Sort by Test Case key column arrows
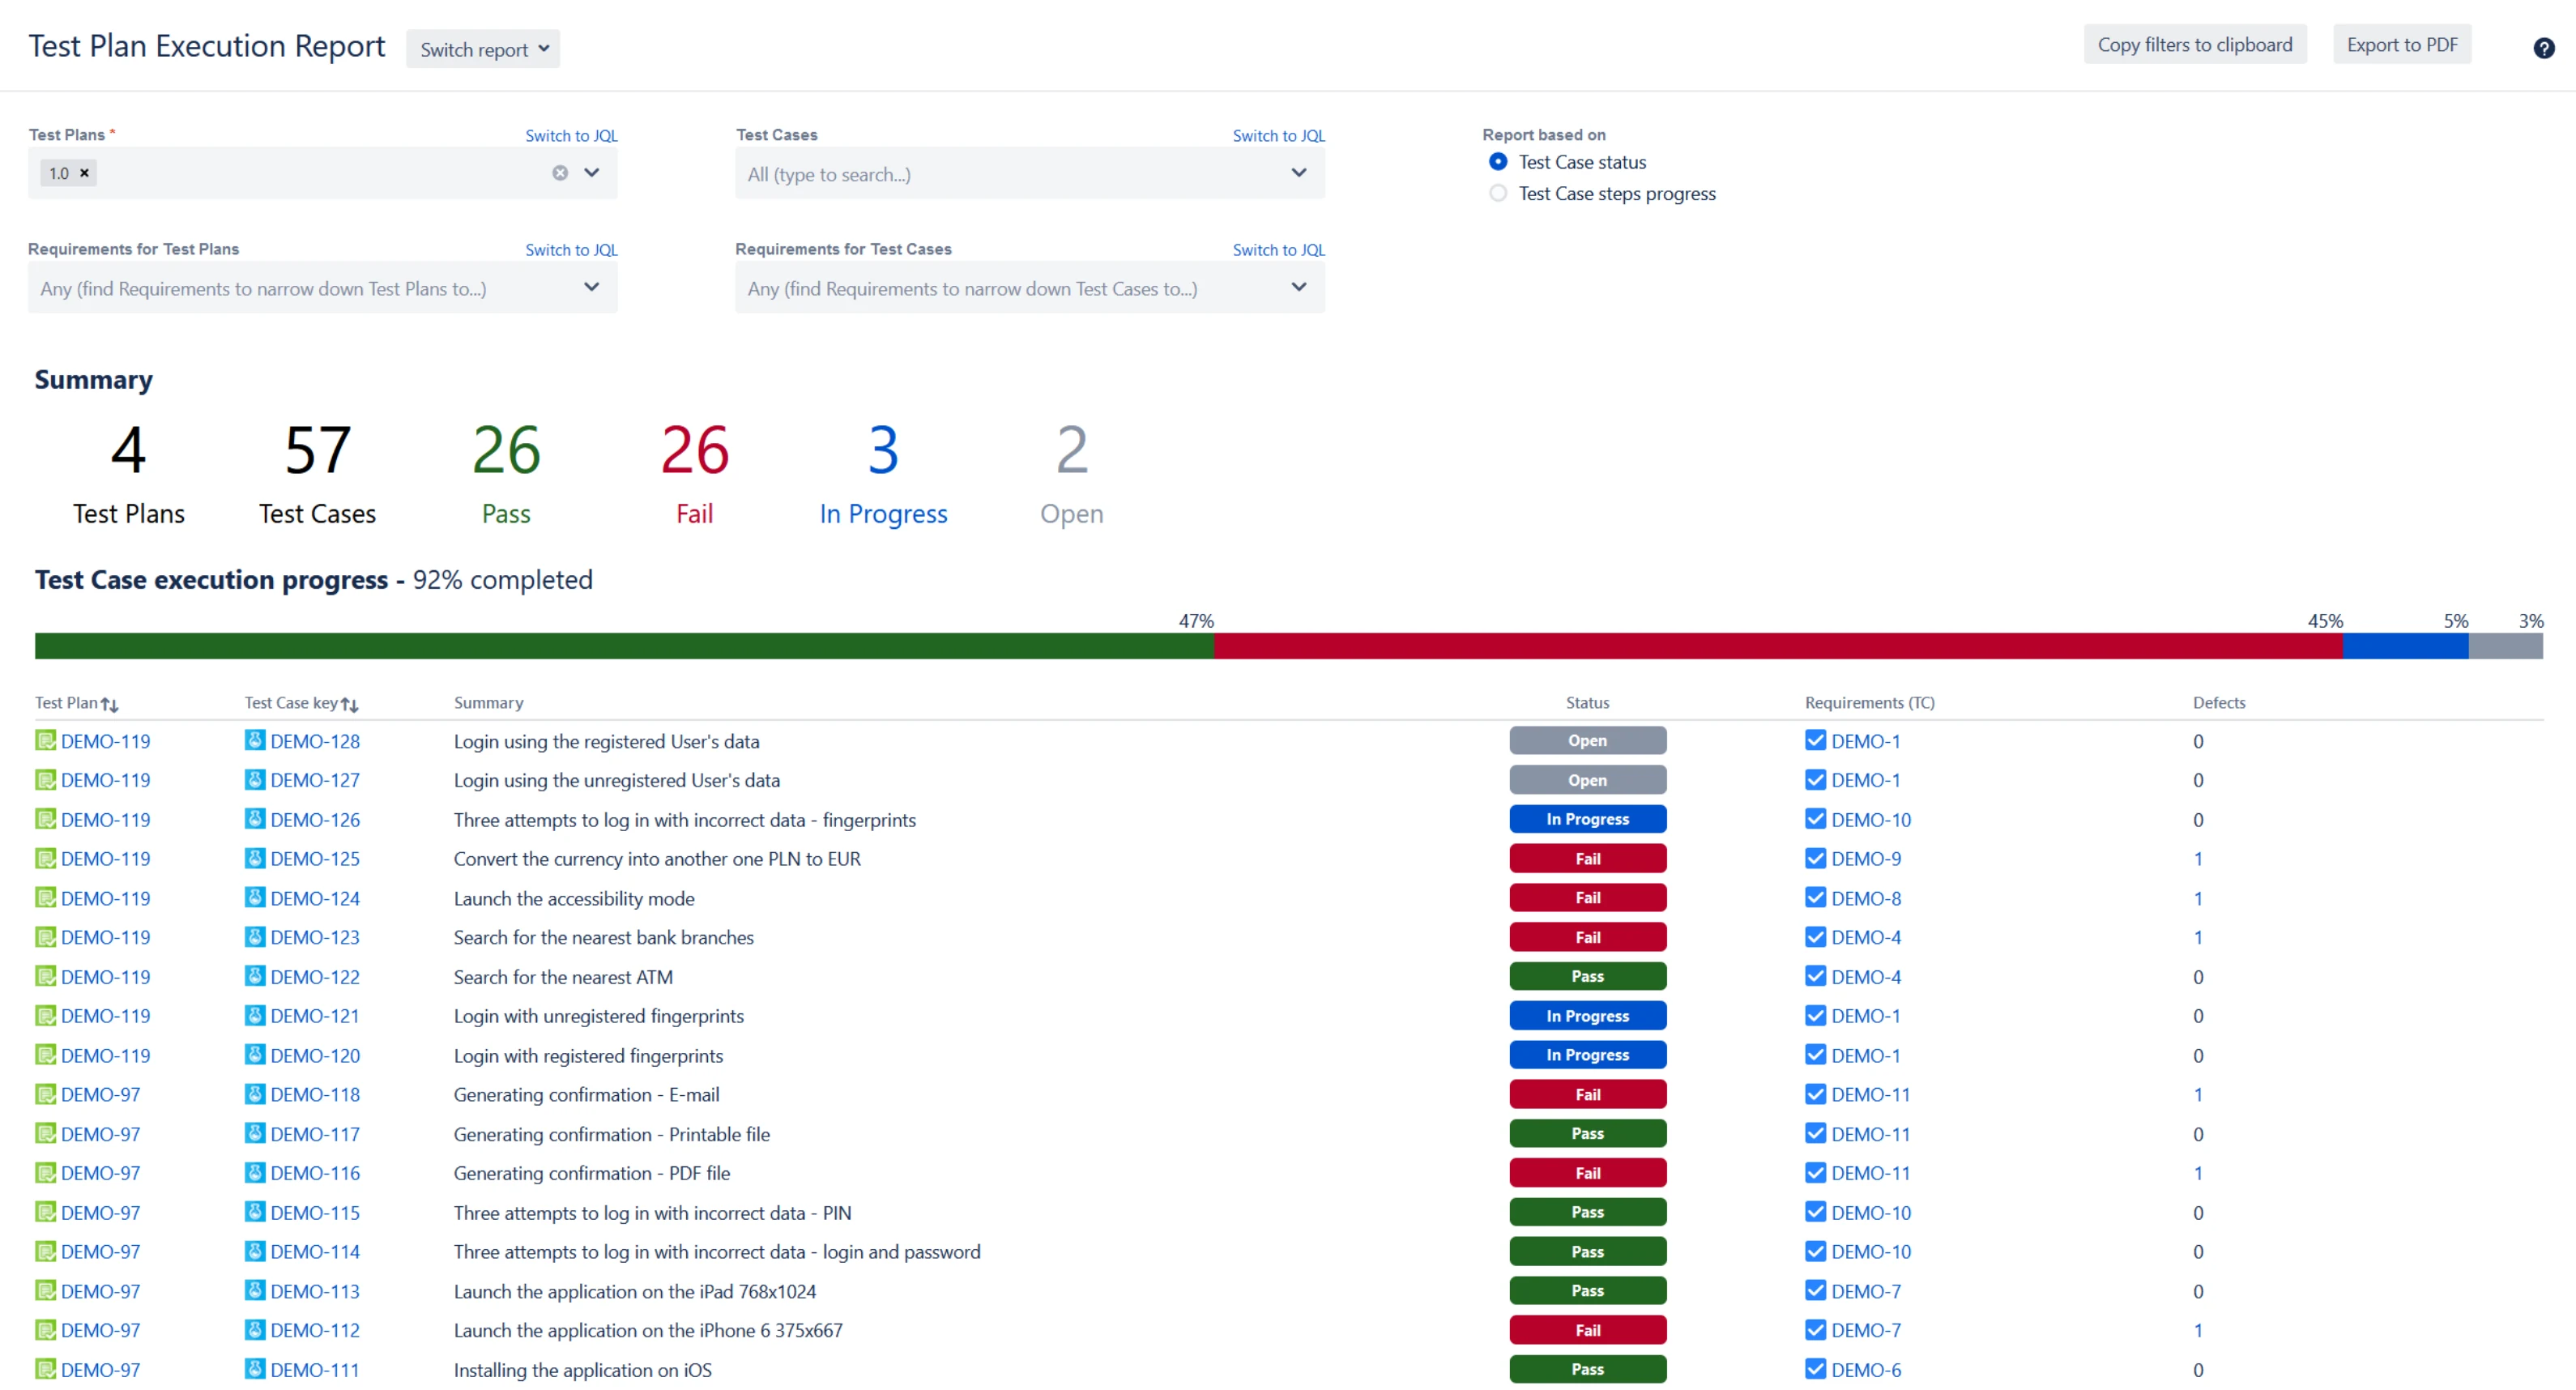This screenshot has height=1390, width=2576. (349, 704)
